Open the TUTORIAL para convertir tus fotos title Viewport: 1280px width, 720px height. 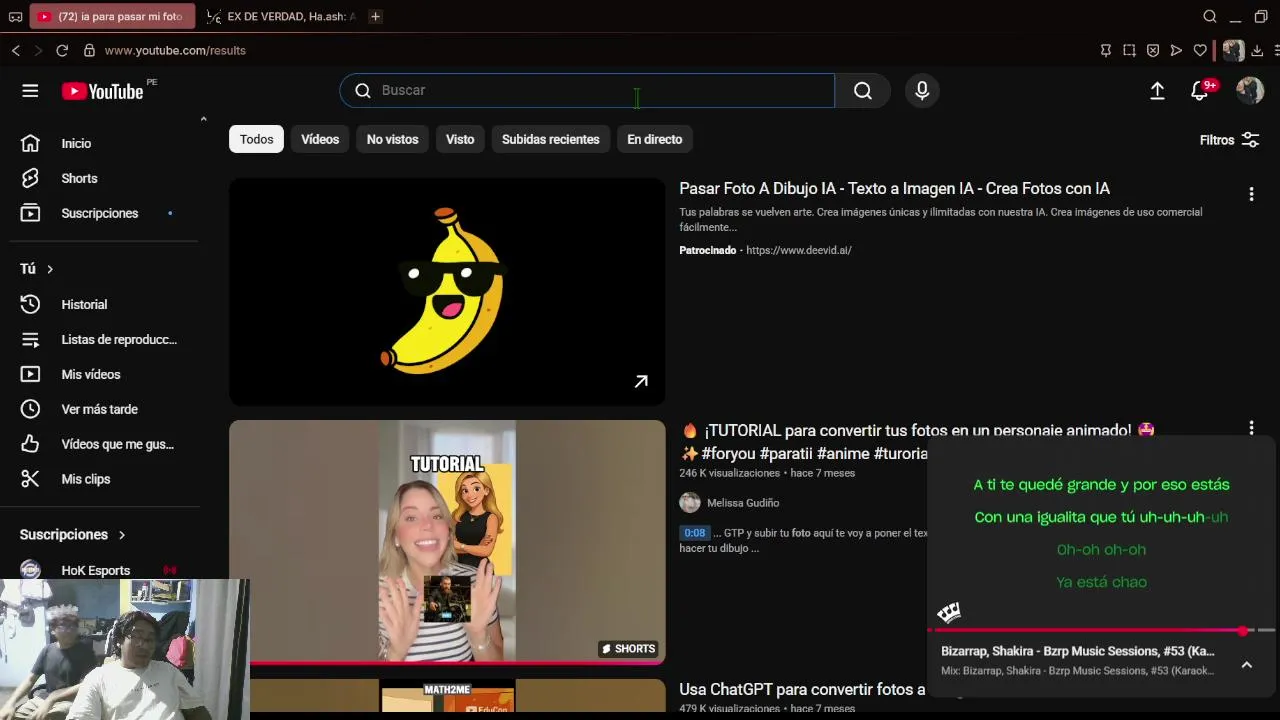pos(916,431)
